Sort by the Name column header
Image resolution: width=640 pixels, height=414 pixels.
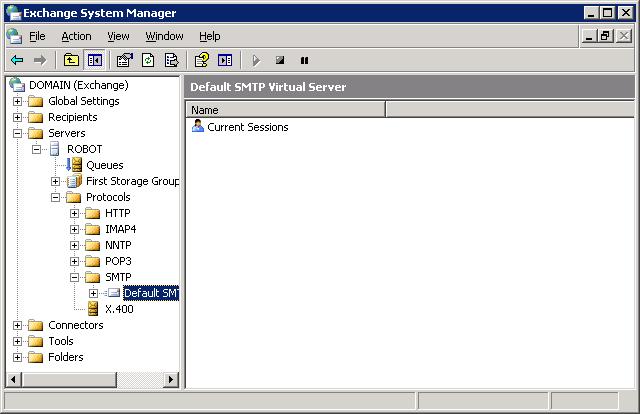[x=286, y=110]
